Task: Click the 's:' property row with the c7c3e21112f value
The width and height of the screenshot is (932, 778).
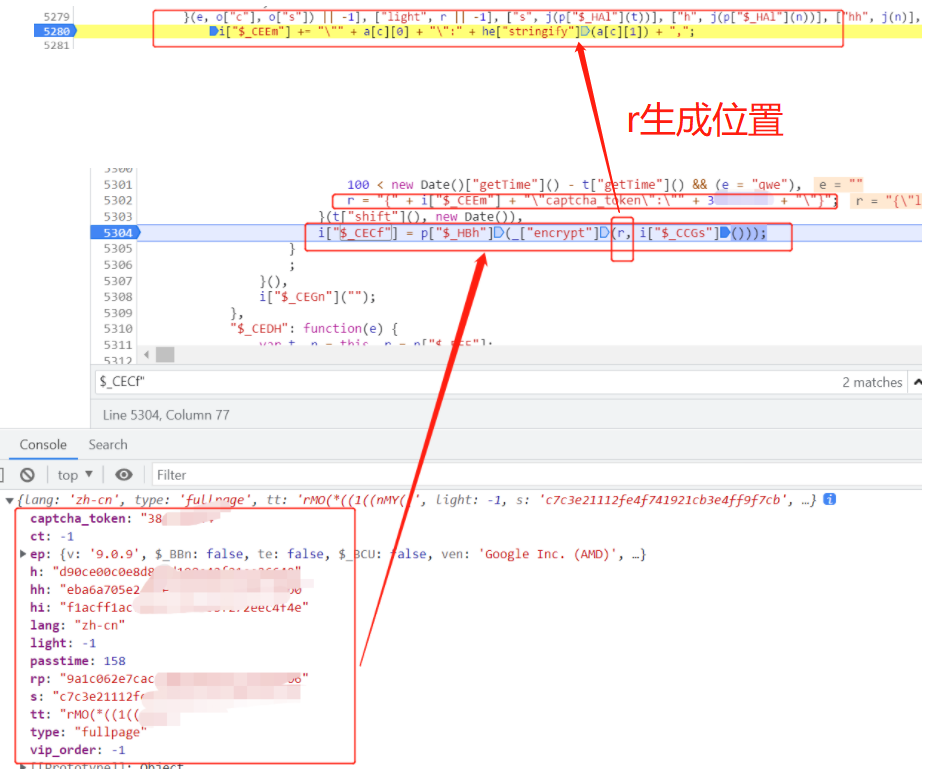Action: (x=165, y=697)
